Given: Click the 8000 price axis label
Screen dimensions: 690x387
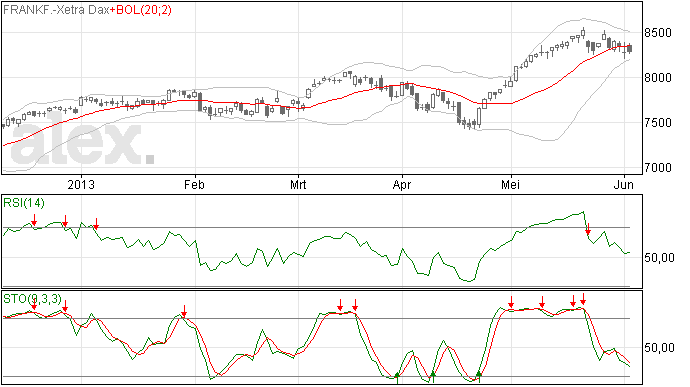Looking at the screenshot, I should [x=658, y=78].
